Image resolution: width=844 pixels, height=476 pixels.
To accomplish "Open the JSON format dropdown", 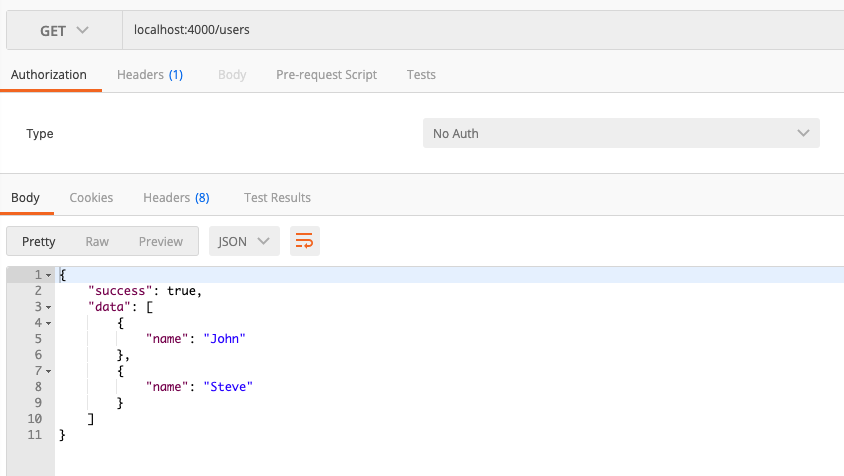I will click(x=244, y=241).
